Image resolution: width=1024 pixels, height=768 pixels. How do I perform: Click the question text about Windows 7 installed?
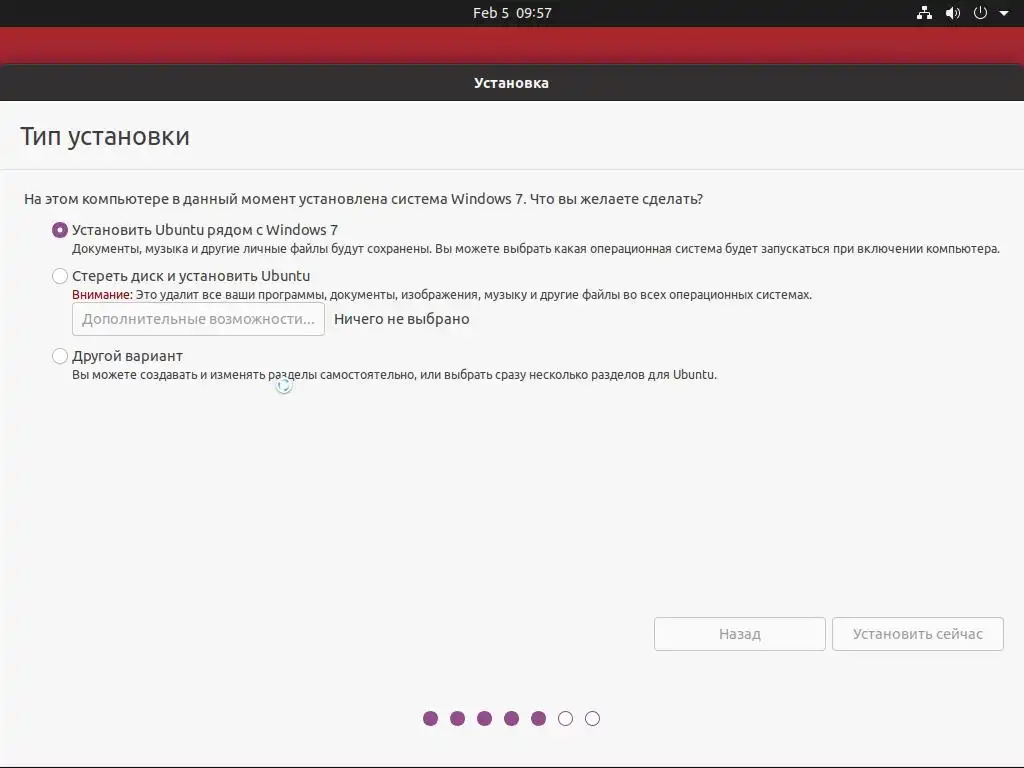coord(363,199)
